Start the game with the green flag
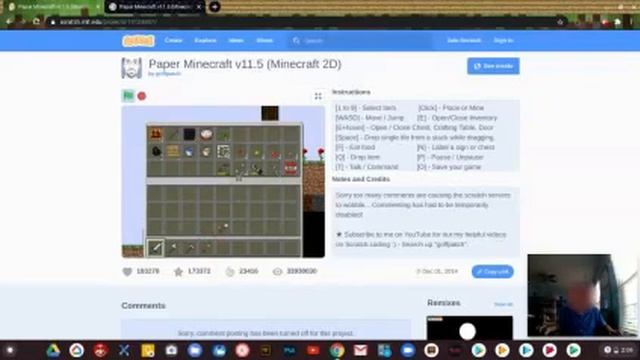 point(128,96)
